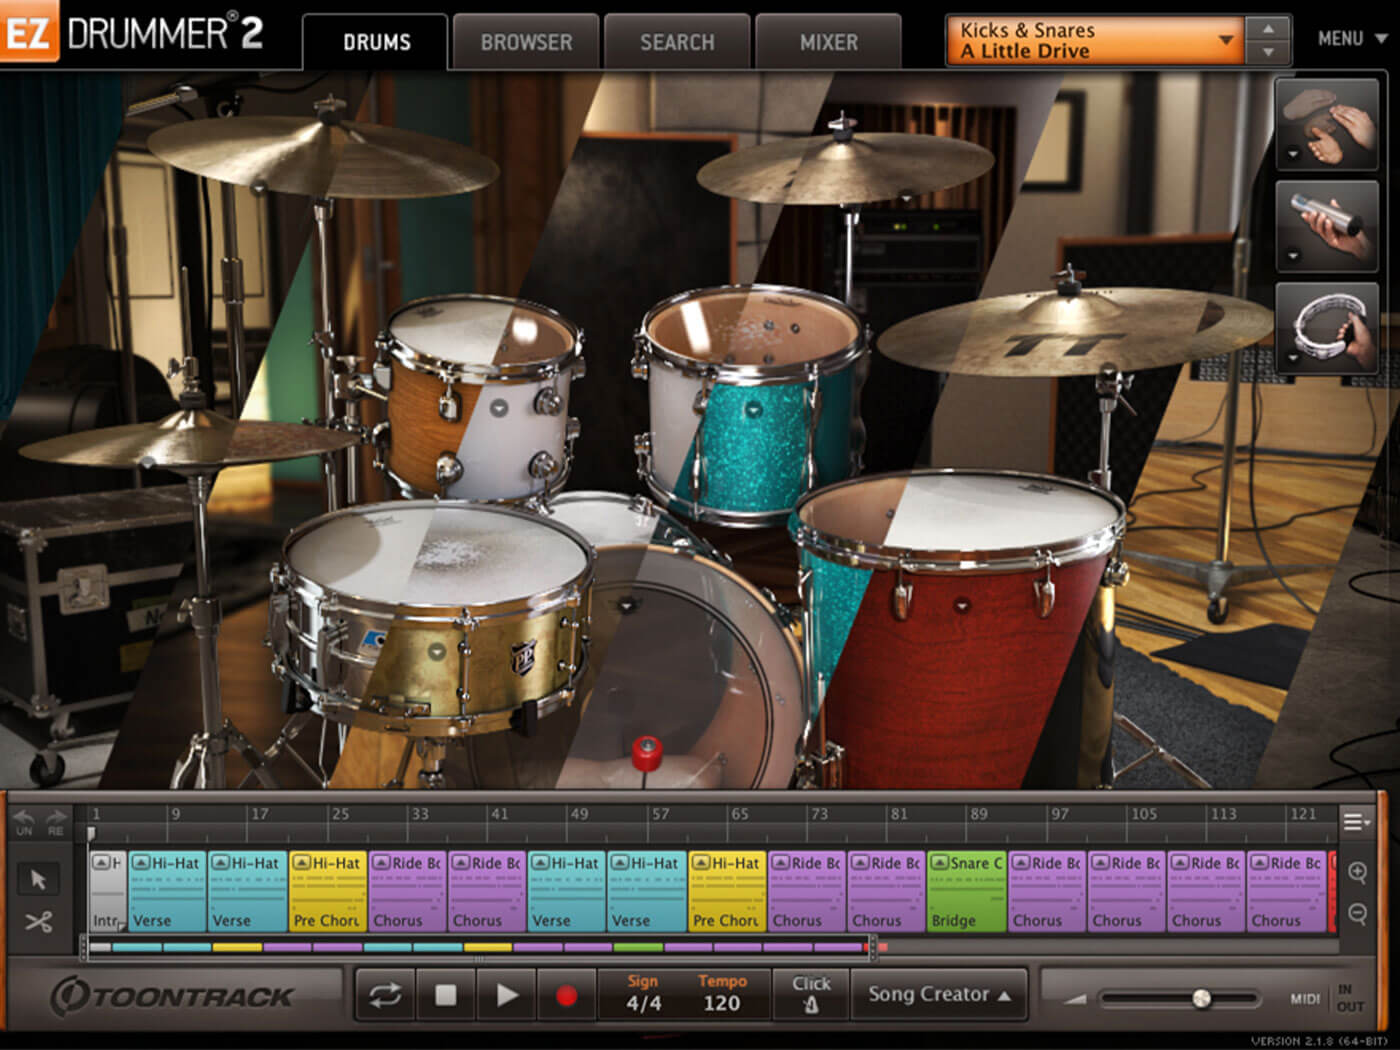Select the Chorus block at bar 33
Image resolution: width=1400 pixels, height=1050 pixels.
(407, 891)
